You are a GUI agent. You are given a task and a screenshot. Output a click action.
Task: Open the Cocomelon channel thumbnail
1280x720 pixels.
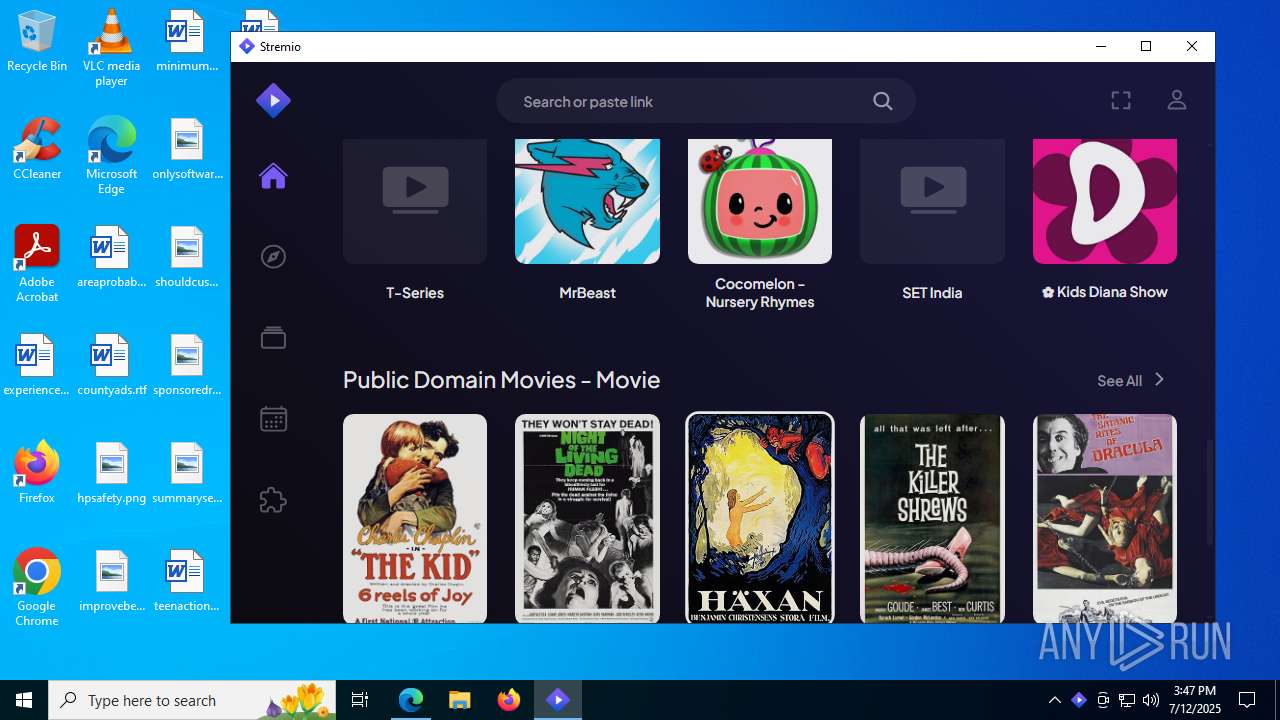(760, 201)
